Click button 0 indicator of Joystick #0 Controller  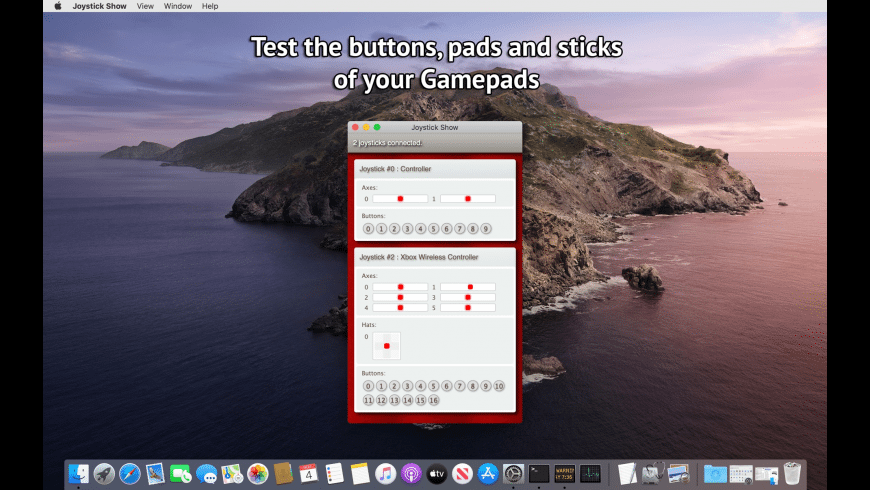pyautogui.click(x=368, y=229)
